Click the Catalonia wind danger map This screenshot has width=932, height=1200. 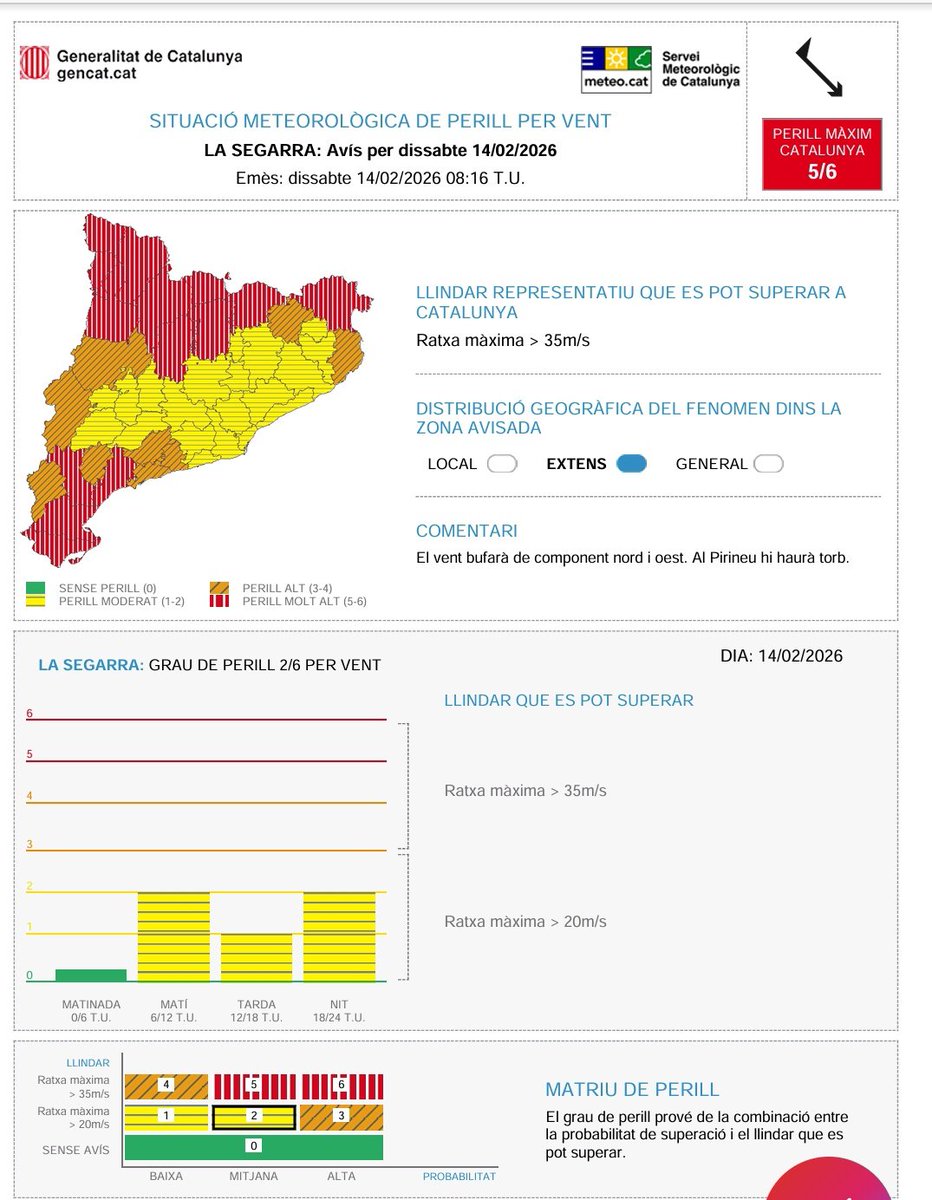(x=198, y=390)
